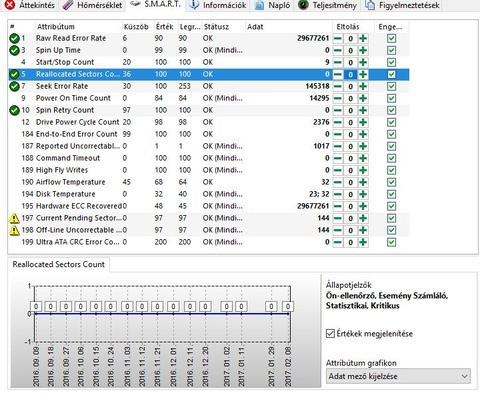Click plus in Off-Line Uncorrectable row
480x395 pixels.
(x=363, y=230)
